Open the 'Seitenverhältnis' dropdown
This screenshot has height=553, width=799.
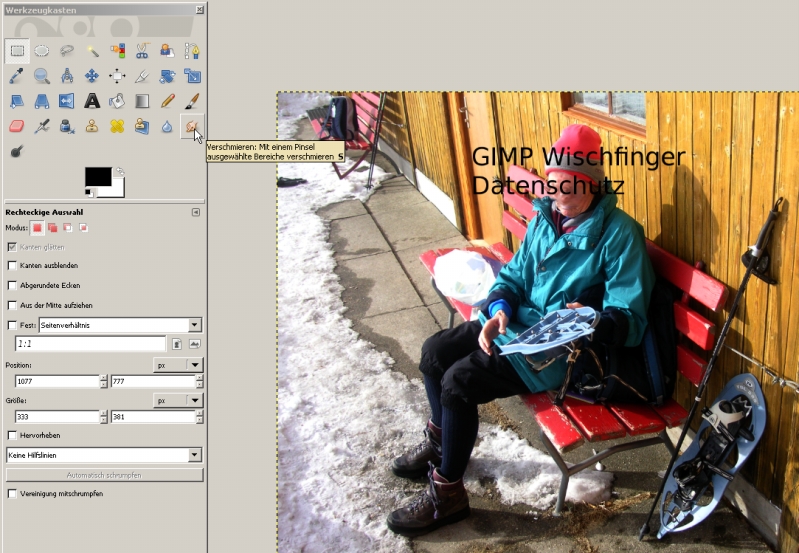[119, 325]
